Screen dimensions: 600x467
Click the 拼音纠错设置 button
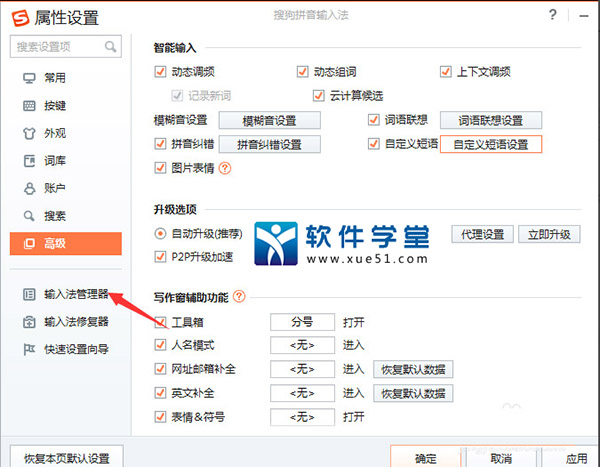click(270, 144)
